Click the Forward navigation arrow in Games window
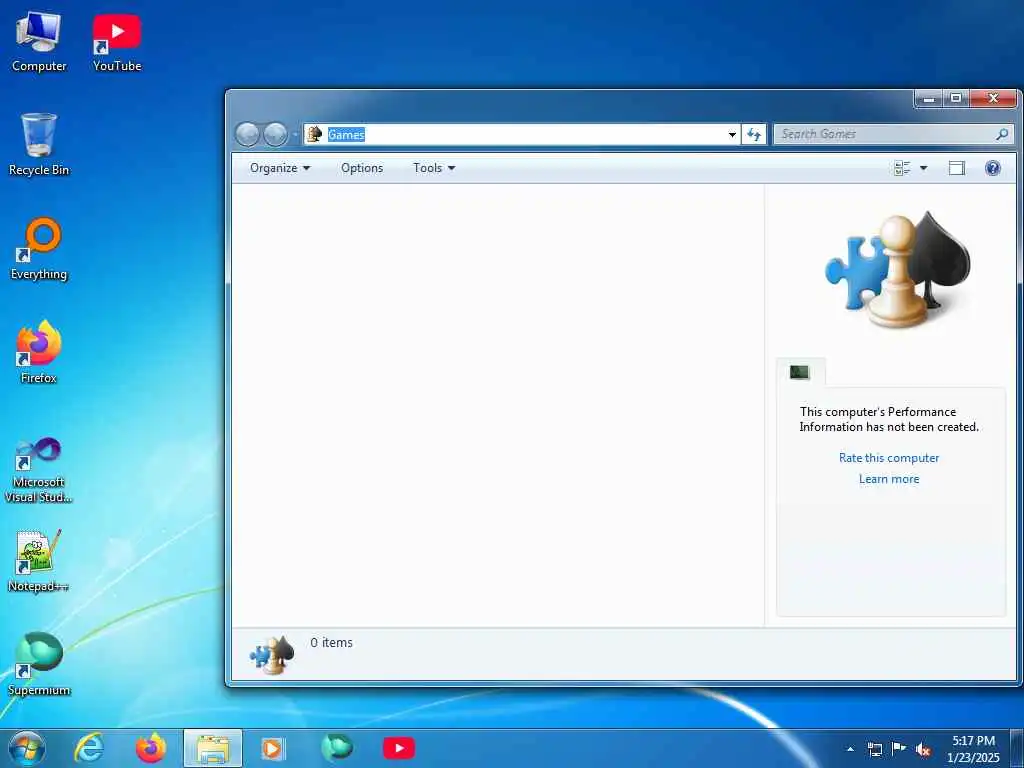Screen dimensions: 1024x768 275,135
